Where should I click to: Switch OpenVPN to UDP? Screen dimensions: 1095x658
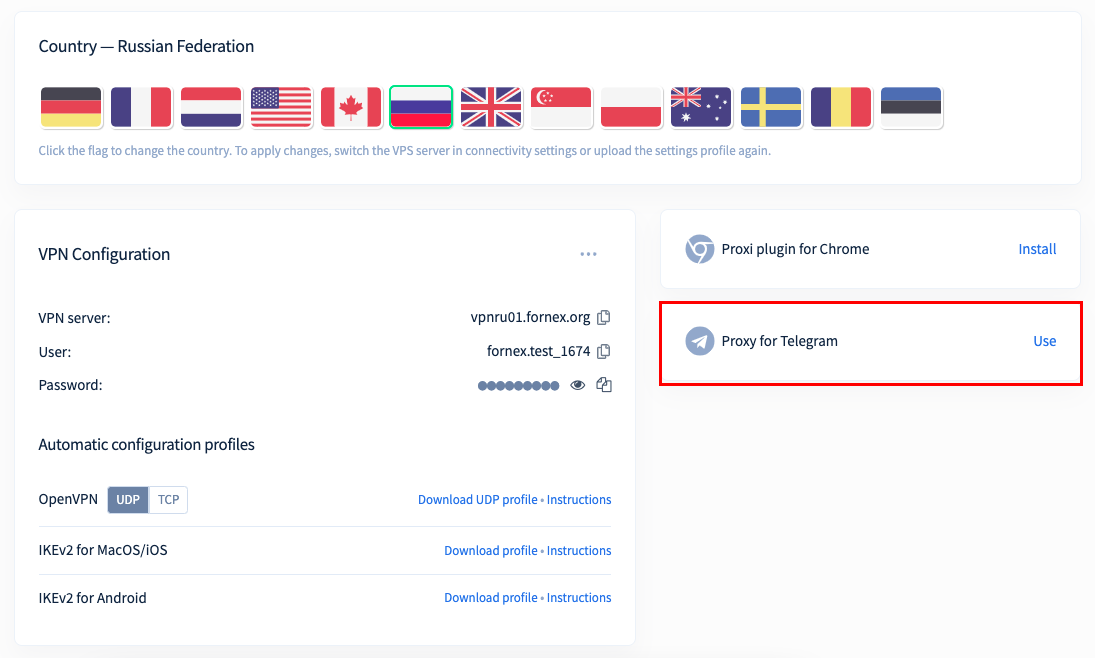point(128,499)
